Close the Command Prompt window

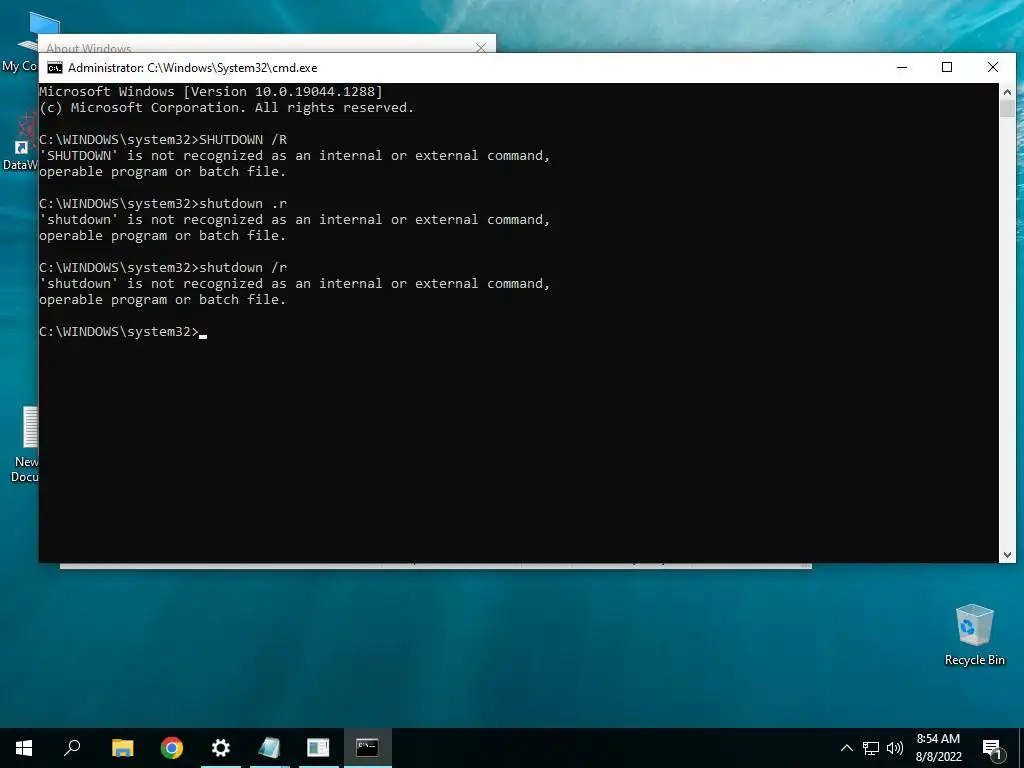pos(993,67)
